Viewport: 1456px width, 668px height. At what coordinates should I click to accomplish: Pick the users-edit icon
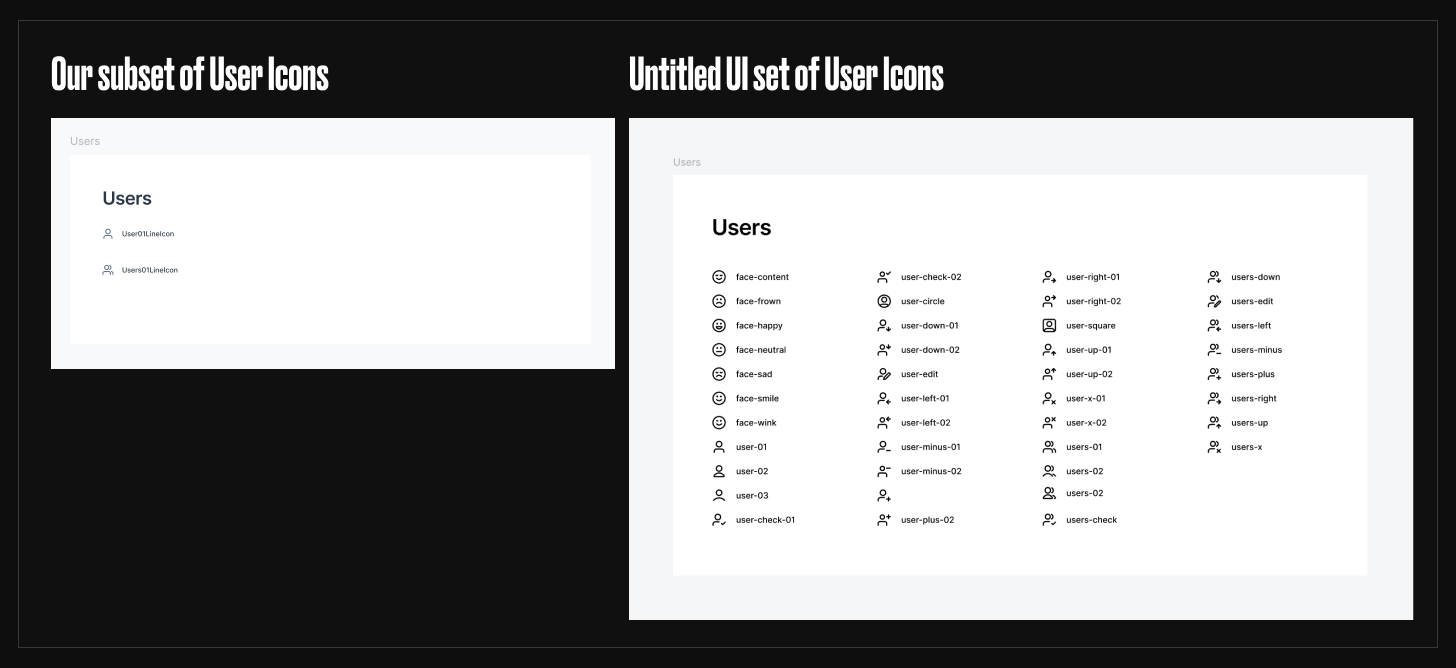tap(1214, 301)
